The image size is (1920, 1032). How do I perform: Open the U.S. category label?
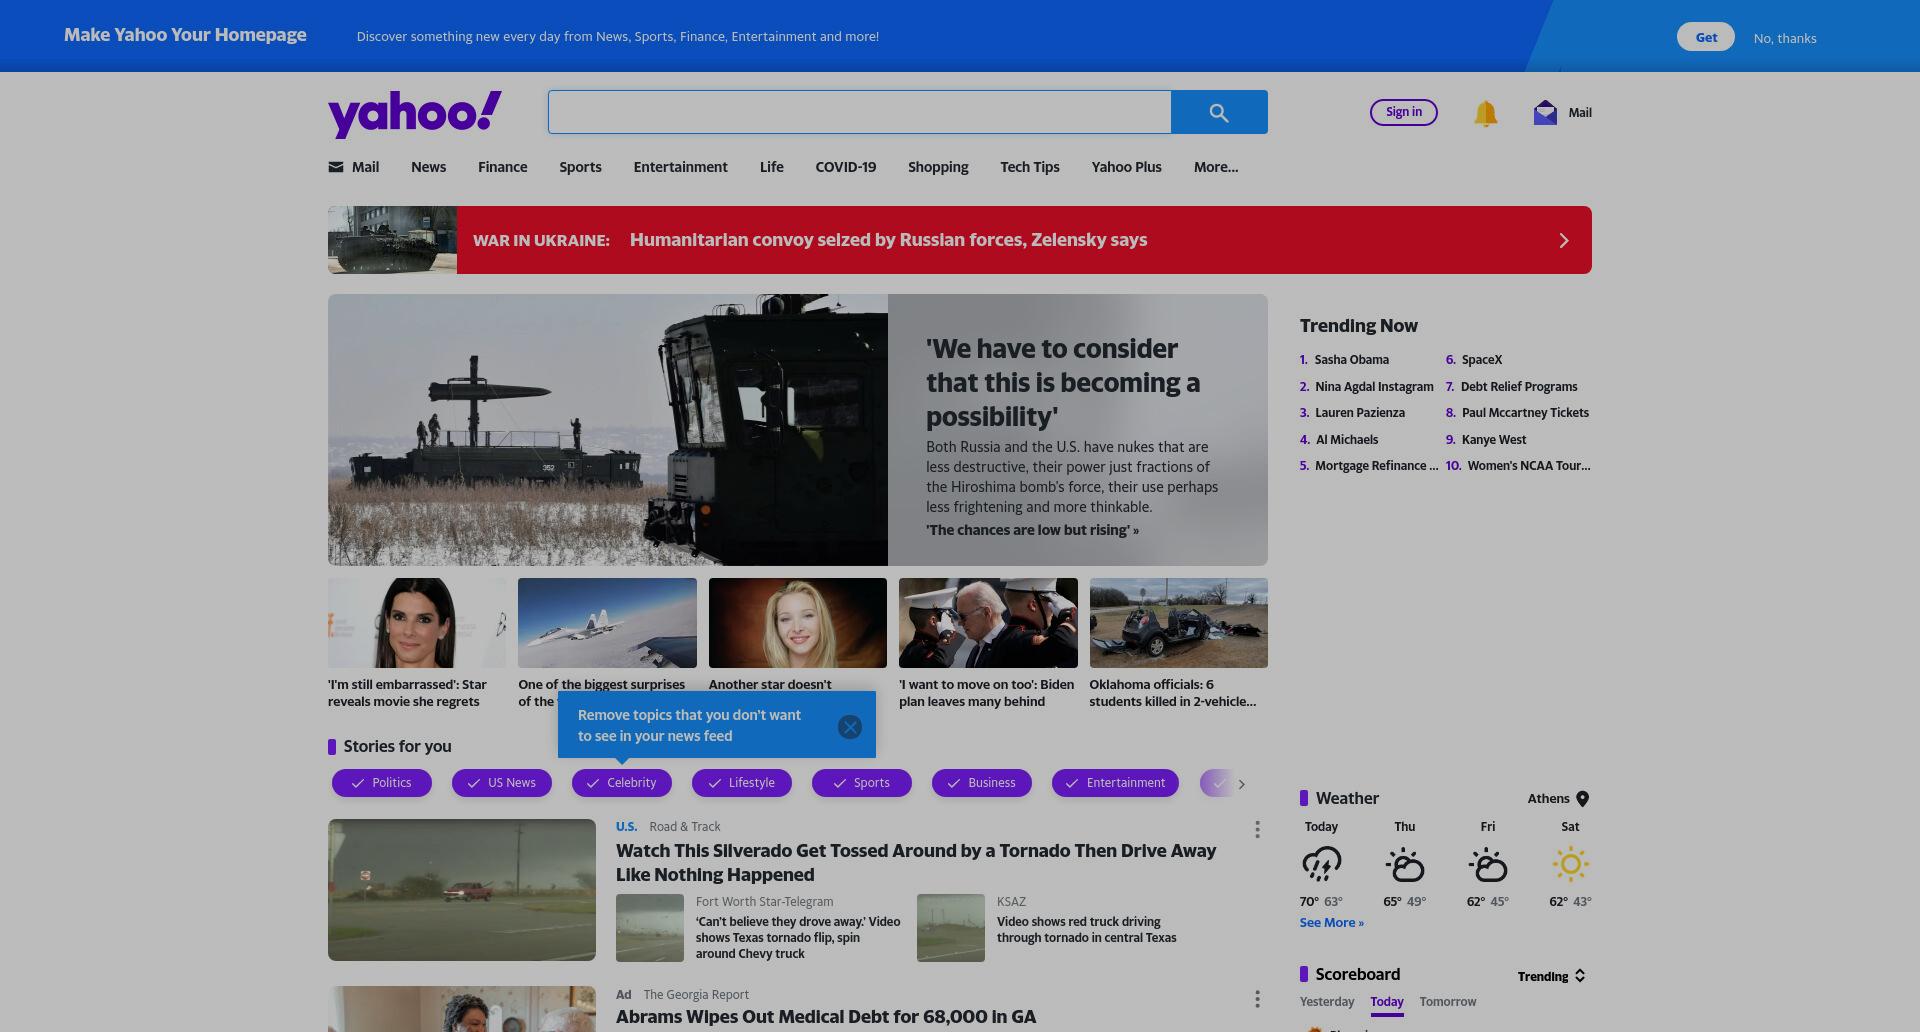click(x=626, y=827)
